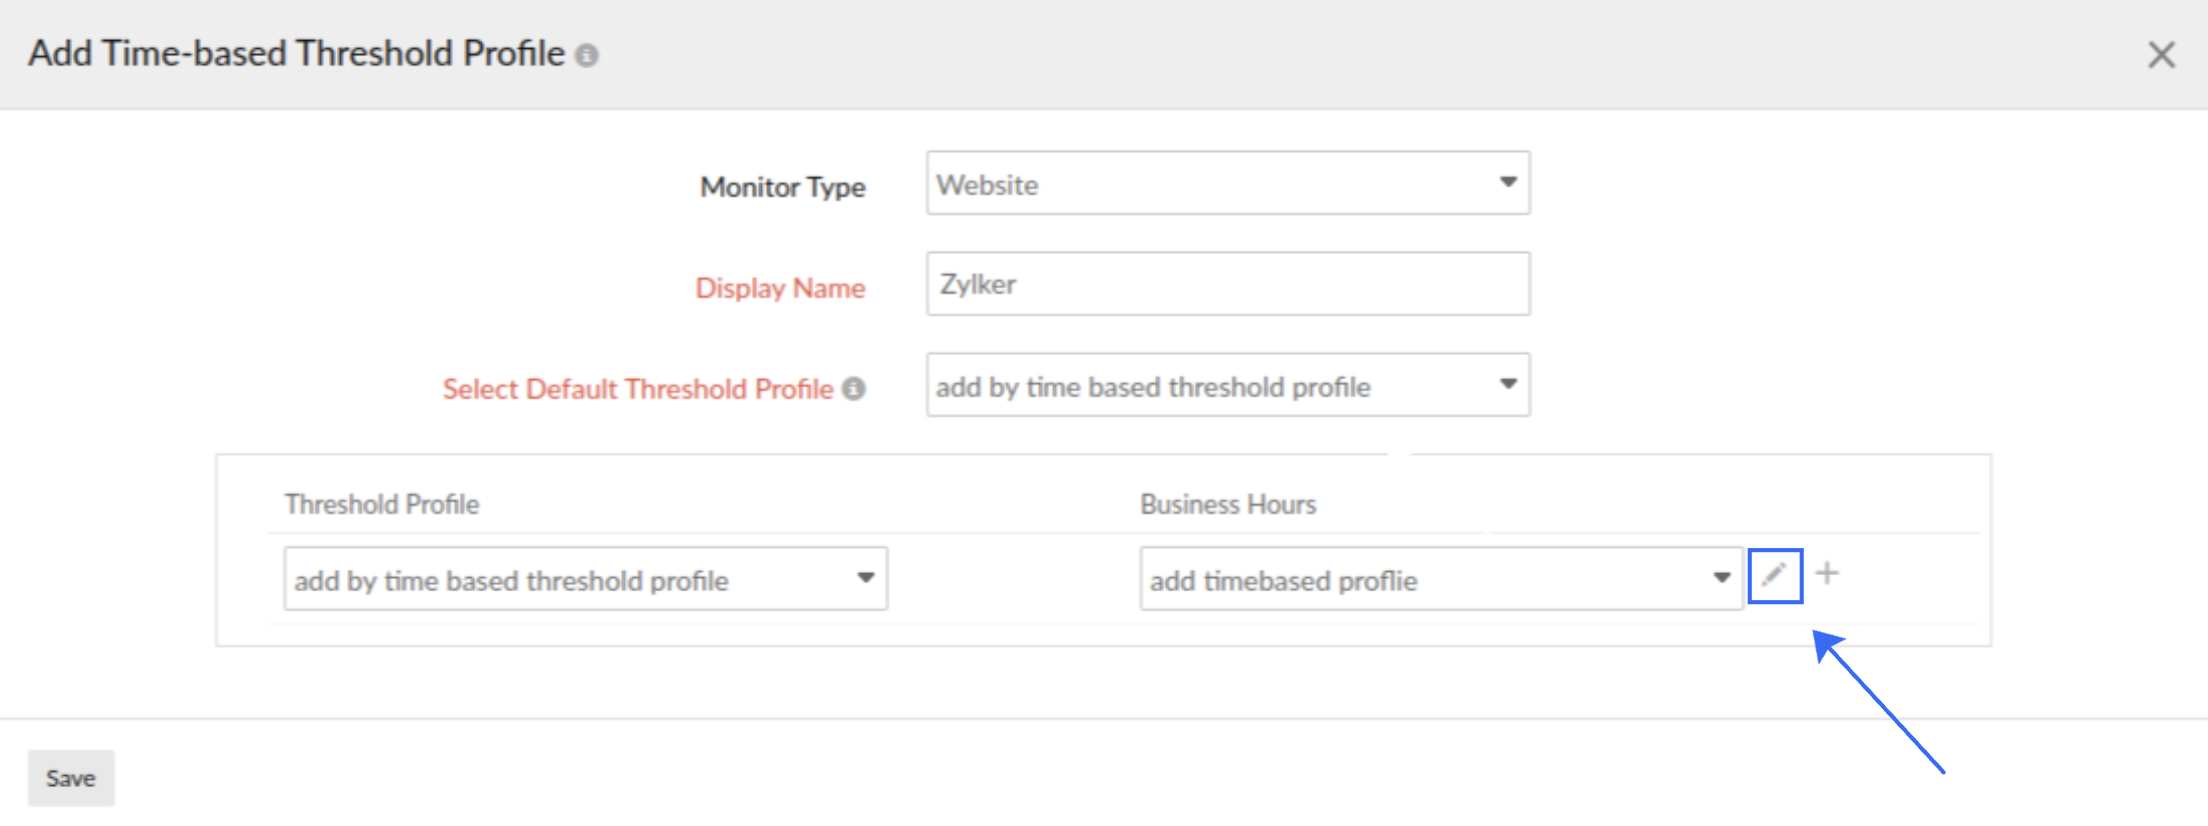Add another threshold row with plus icon

coord(1827,573)
